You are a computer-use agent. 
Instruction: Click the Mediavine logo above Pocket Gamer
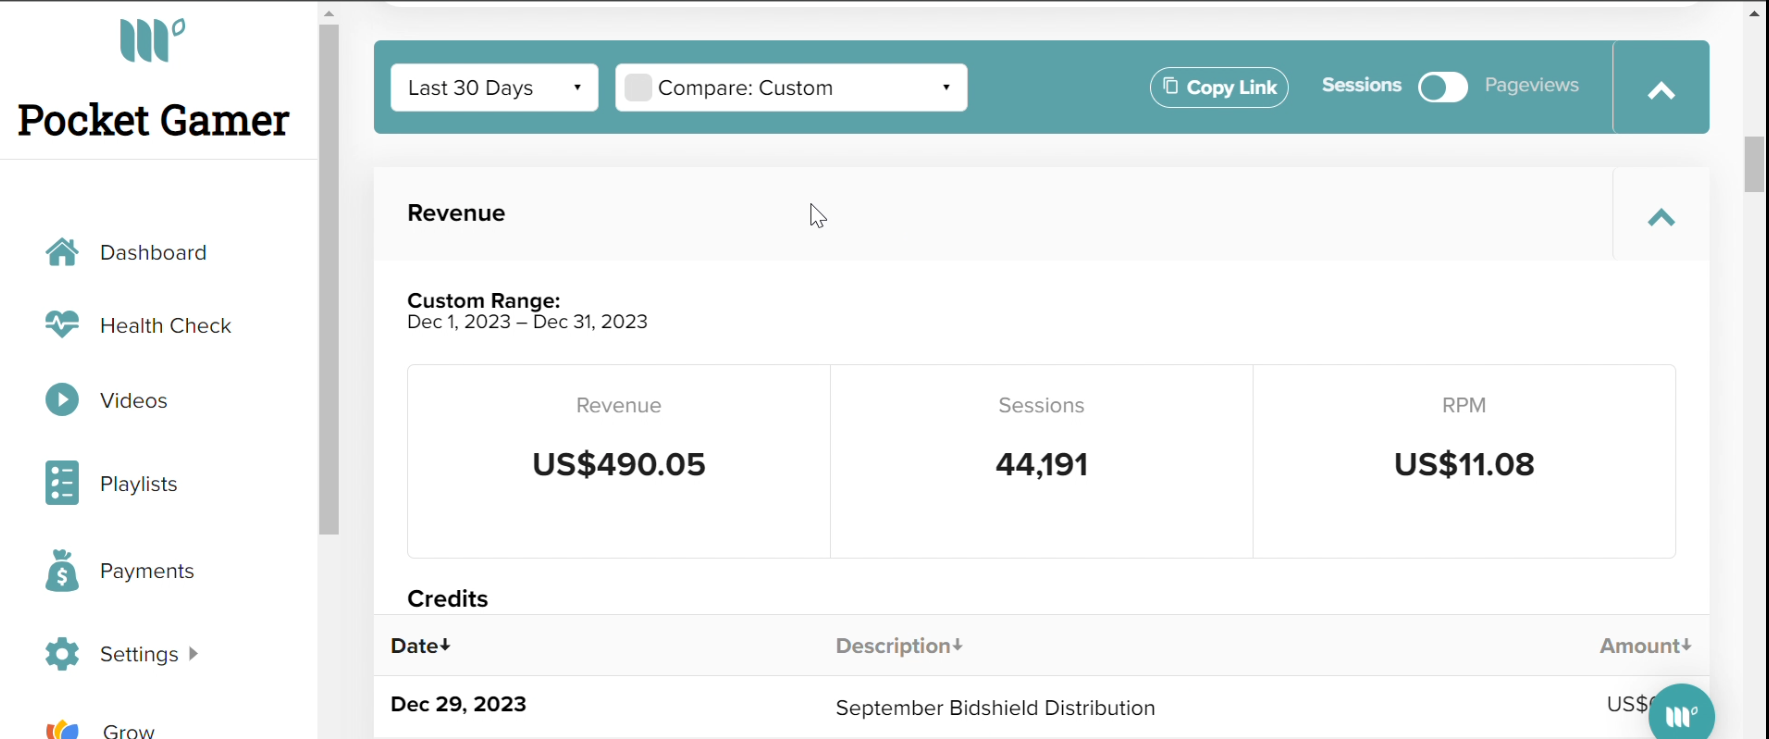coord(152,40)
